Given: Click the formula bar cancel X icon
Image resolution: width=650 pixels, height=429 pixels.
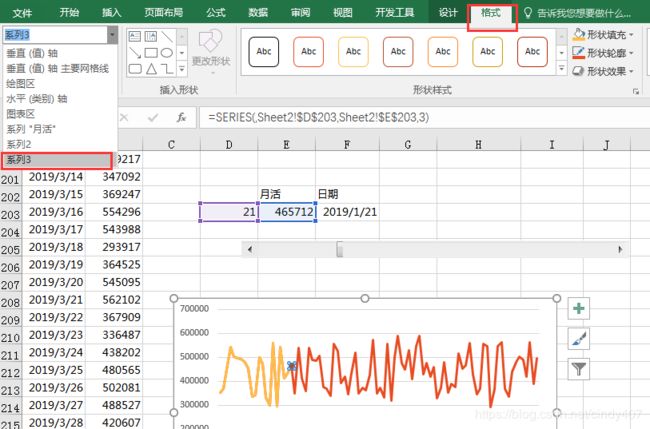Looking at the screenshot, I should (x=124, y=118).
